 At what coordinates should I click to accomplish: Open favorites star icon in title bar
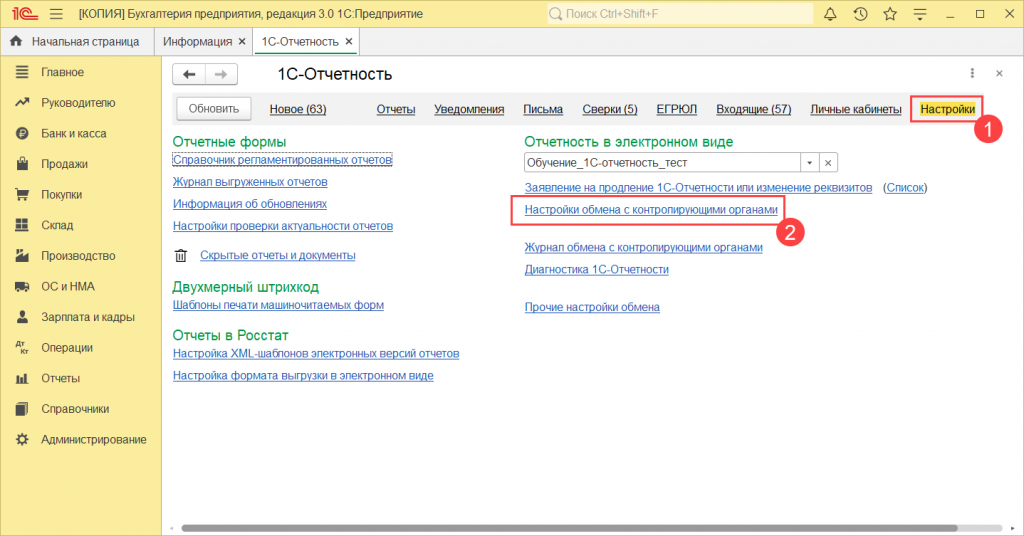click(x=889, y=14)
